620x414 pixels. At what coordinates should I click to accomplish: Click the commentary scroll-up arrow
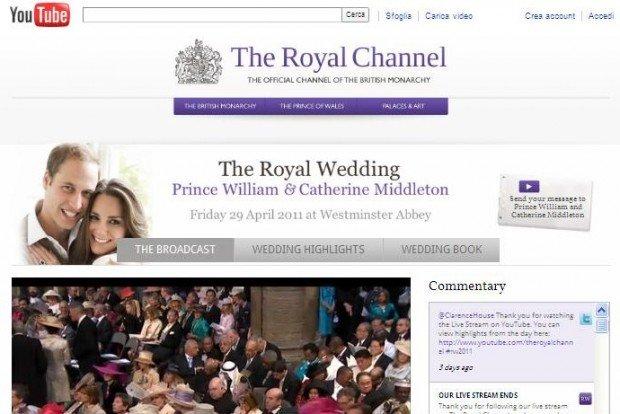601,310
